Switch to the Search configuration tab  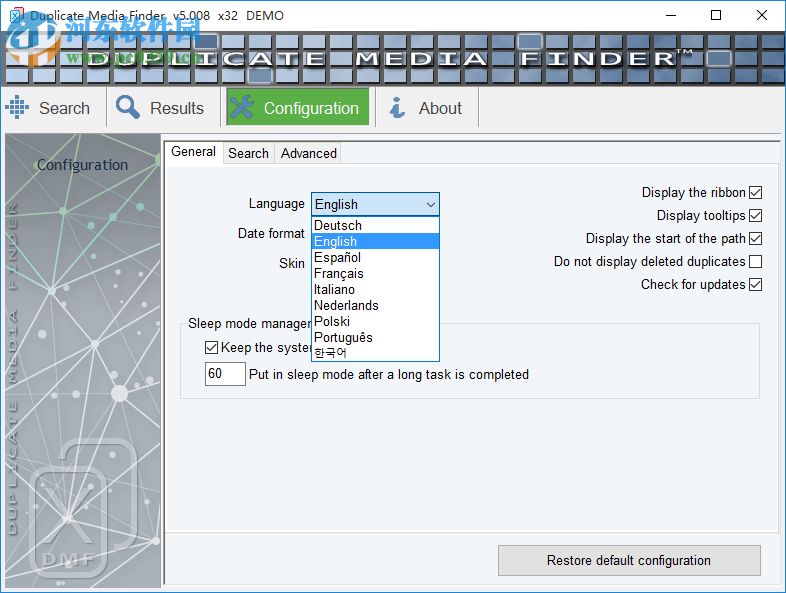click(249, 153)
